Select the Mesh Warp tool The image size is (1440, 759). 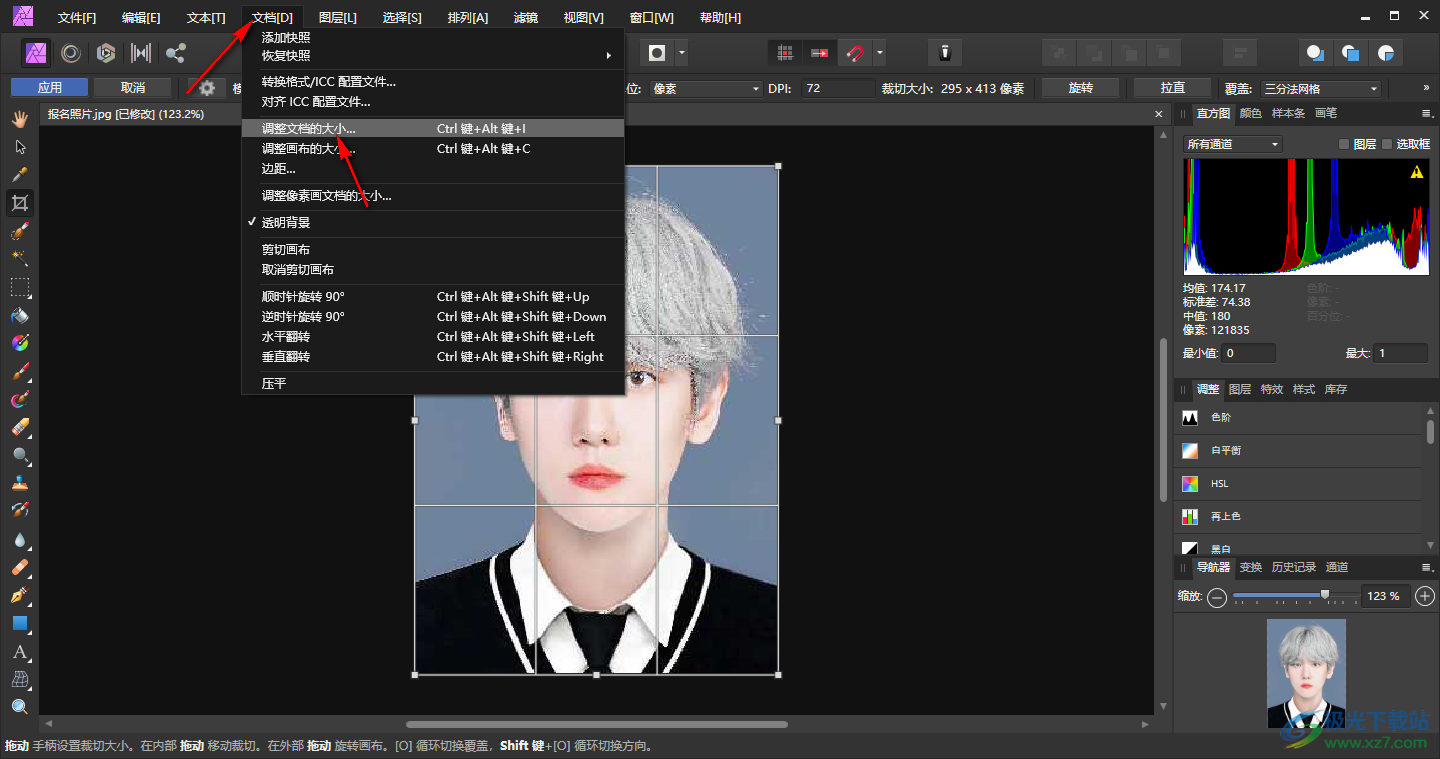coord(19,679)
